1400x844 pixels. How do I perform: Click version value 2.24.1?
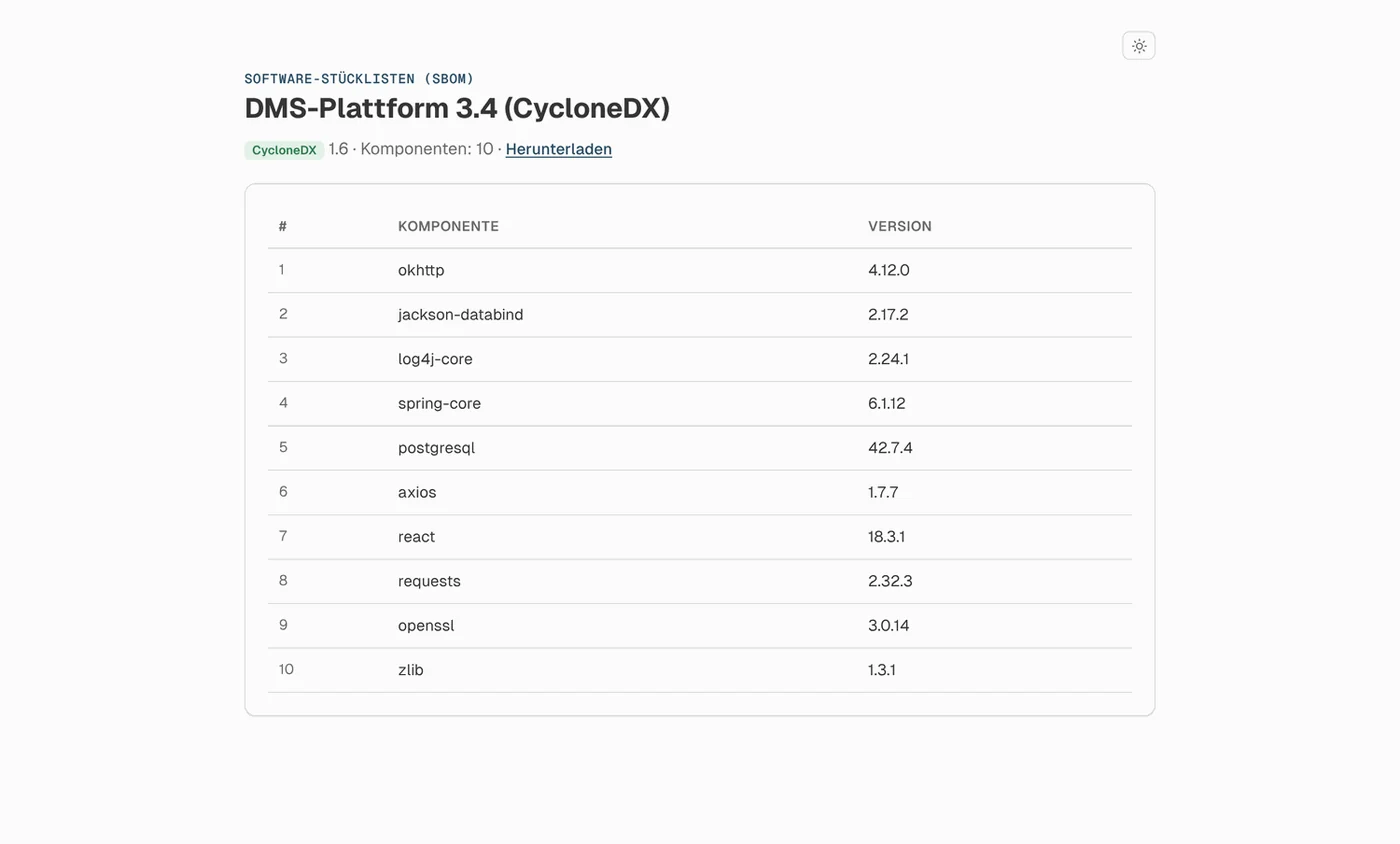tap(888, 359)
